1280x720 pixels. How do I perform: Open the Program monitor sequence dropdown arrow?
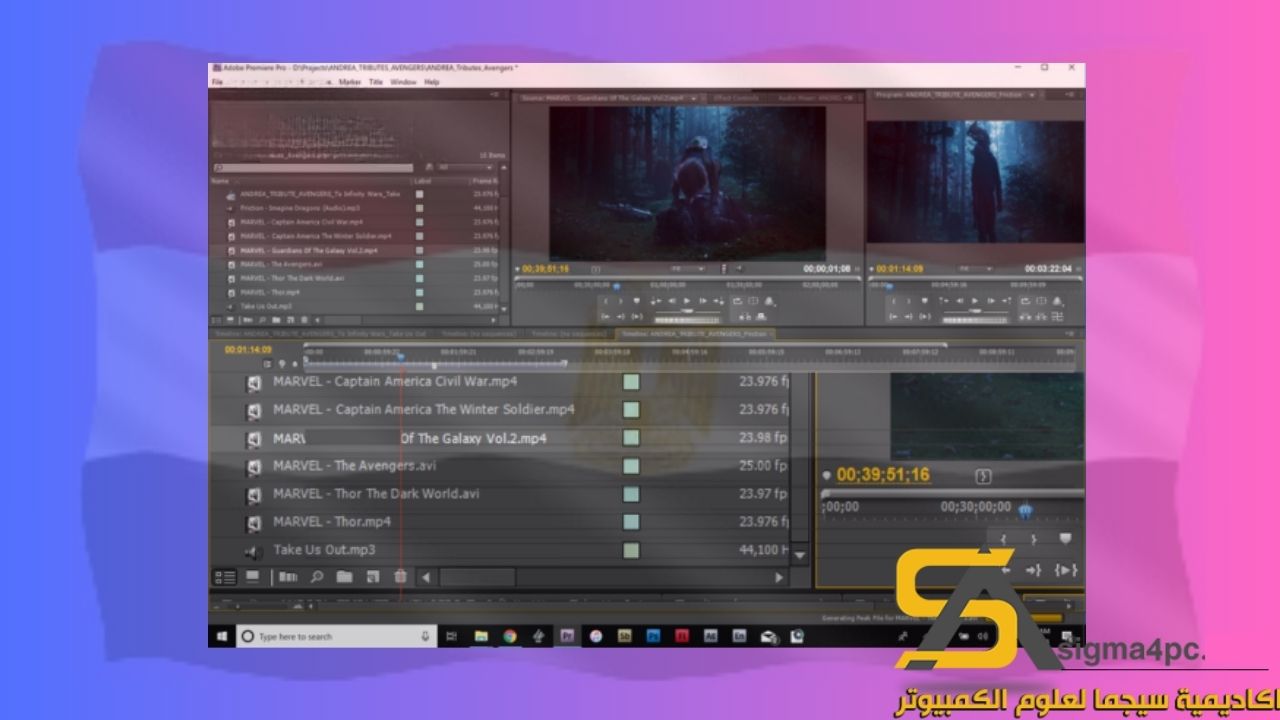tap(1030, 94)
